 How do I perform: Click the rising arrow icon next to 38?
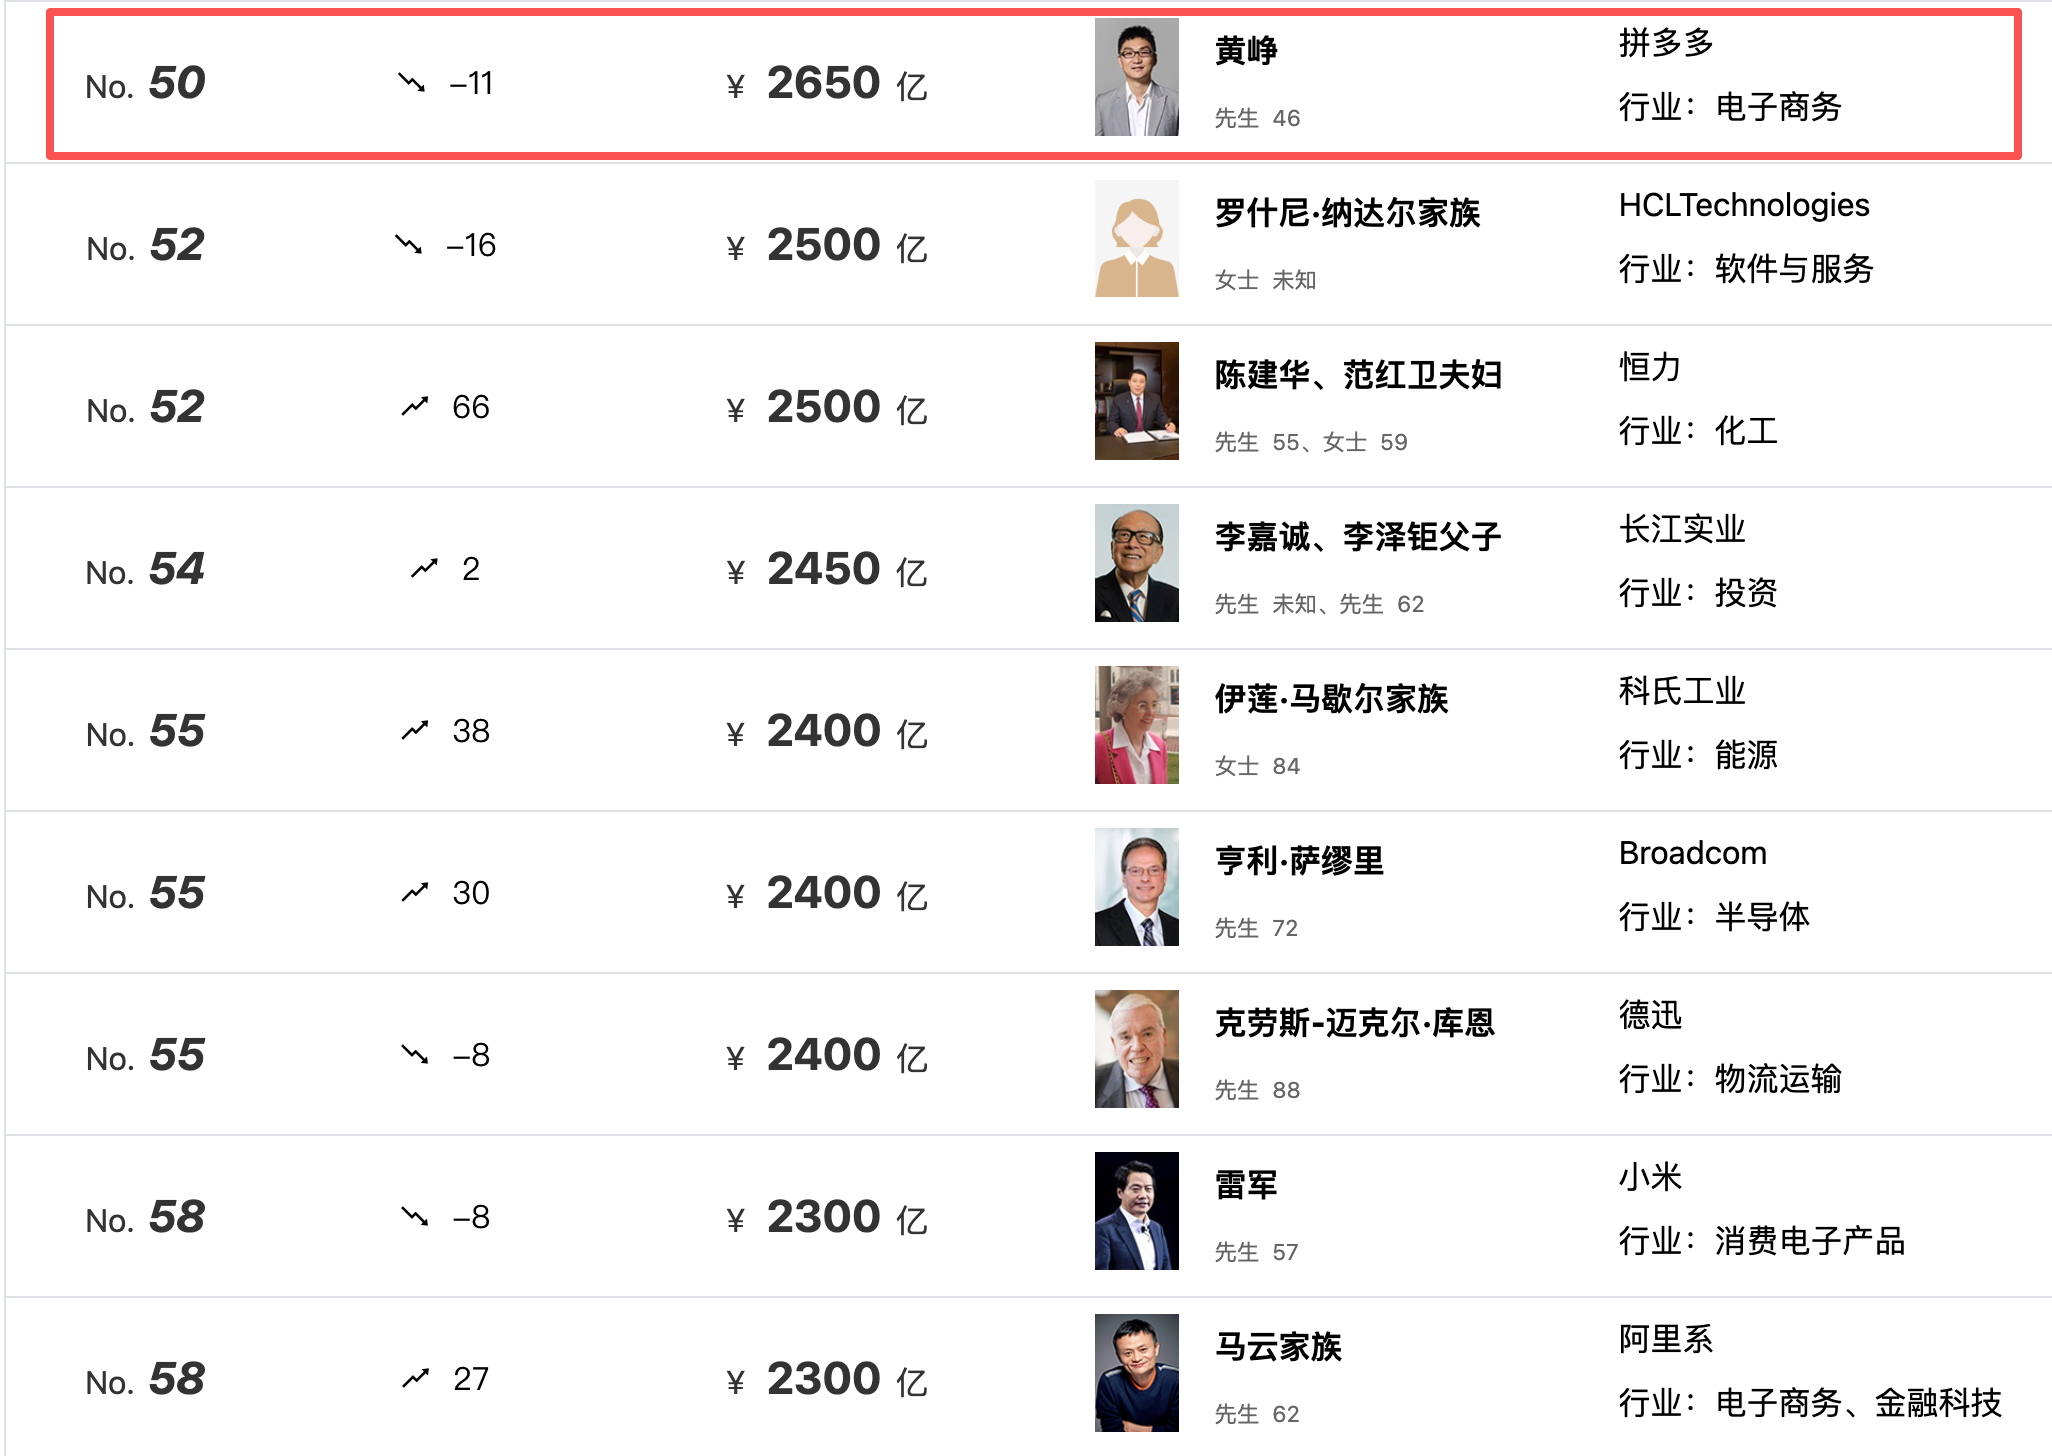[x=415, y=730]
